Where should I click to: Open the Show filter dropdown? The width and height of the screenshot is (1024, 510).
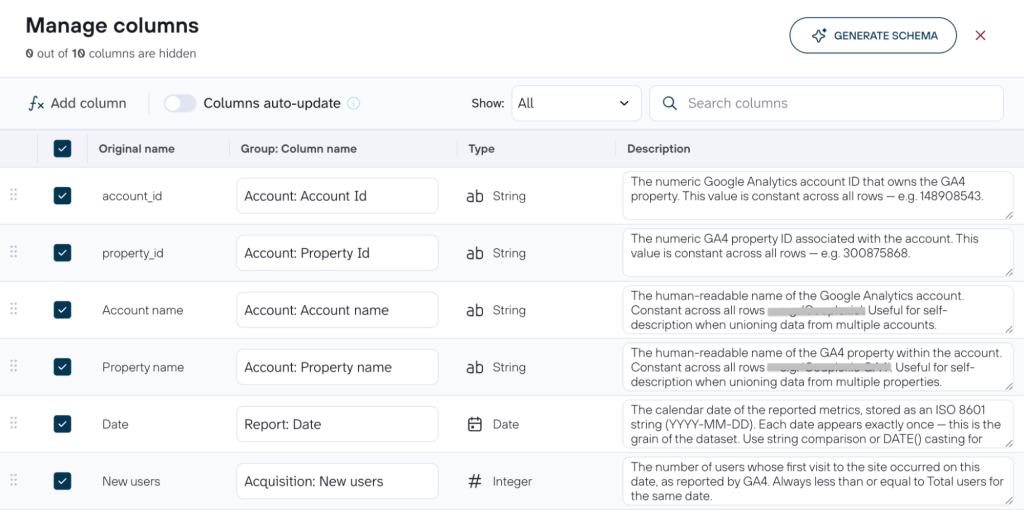576,103
